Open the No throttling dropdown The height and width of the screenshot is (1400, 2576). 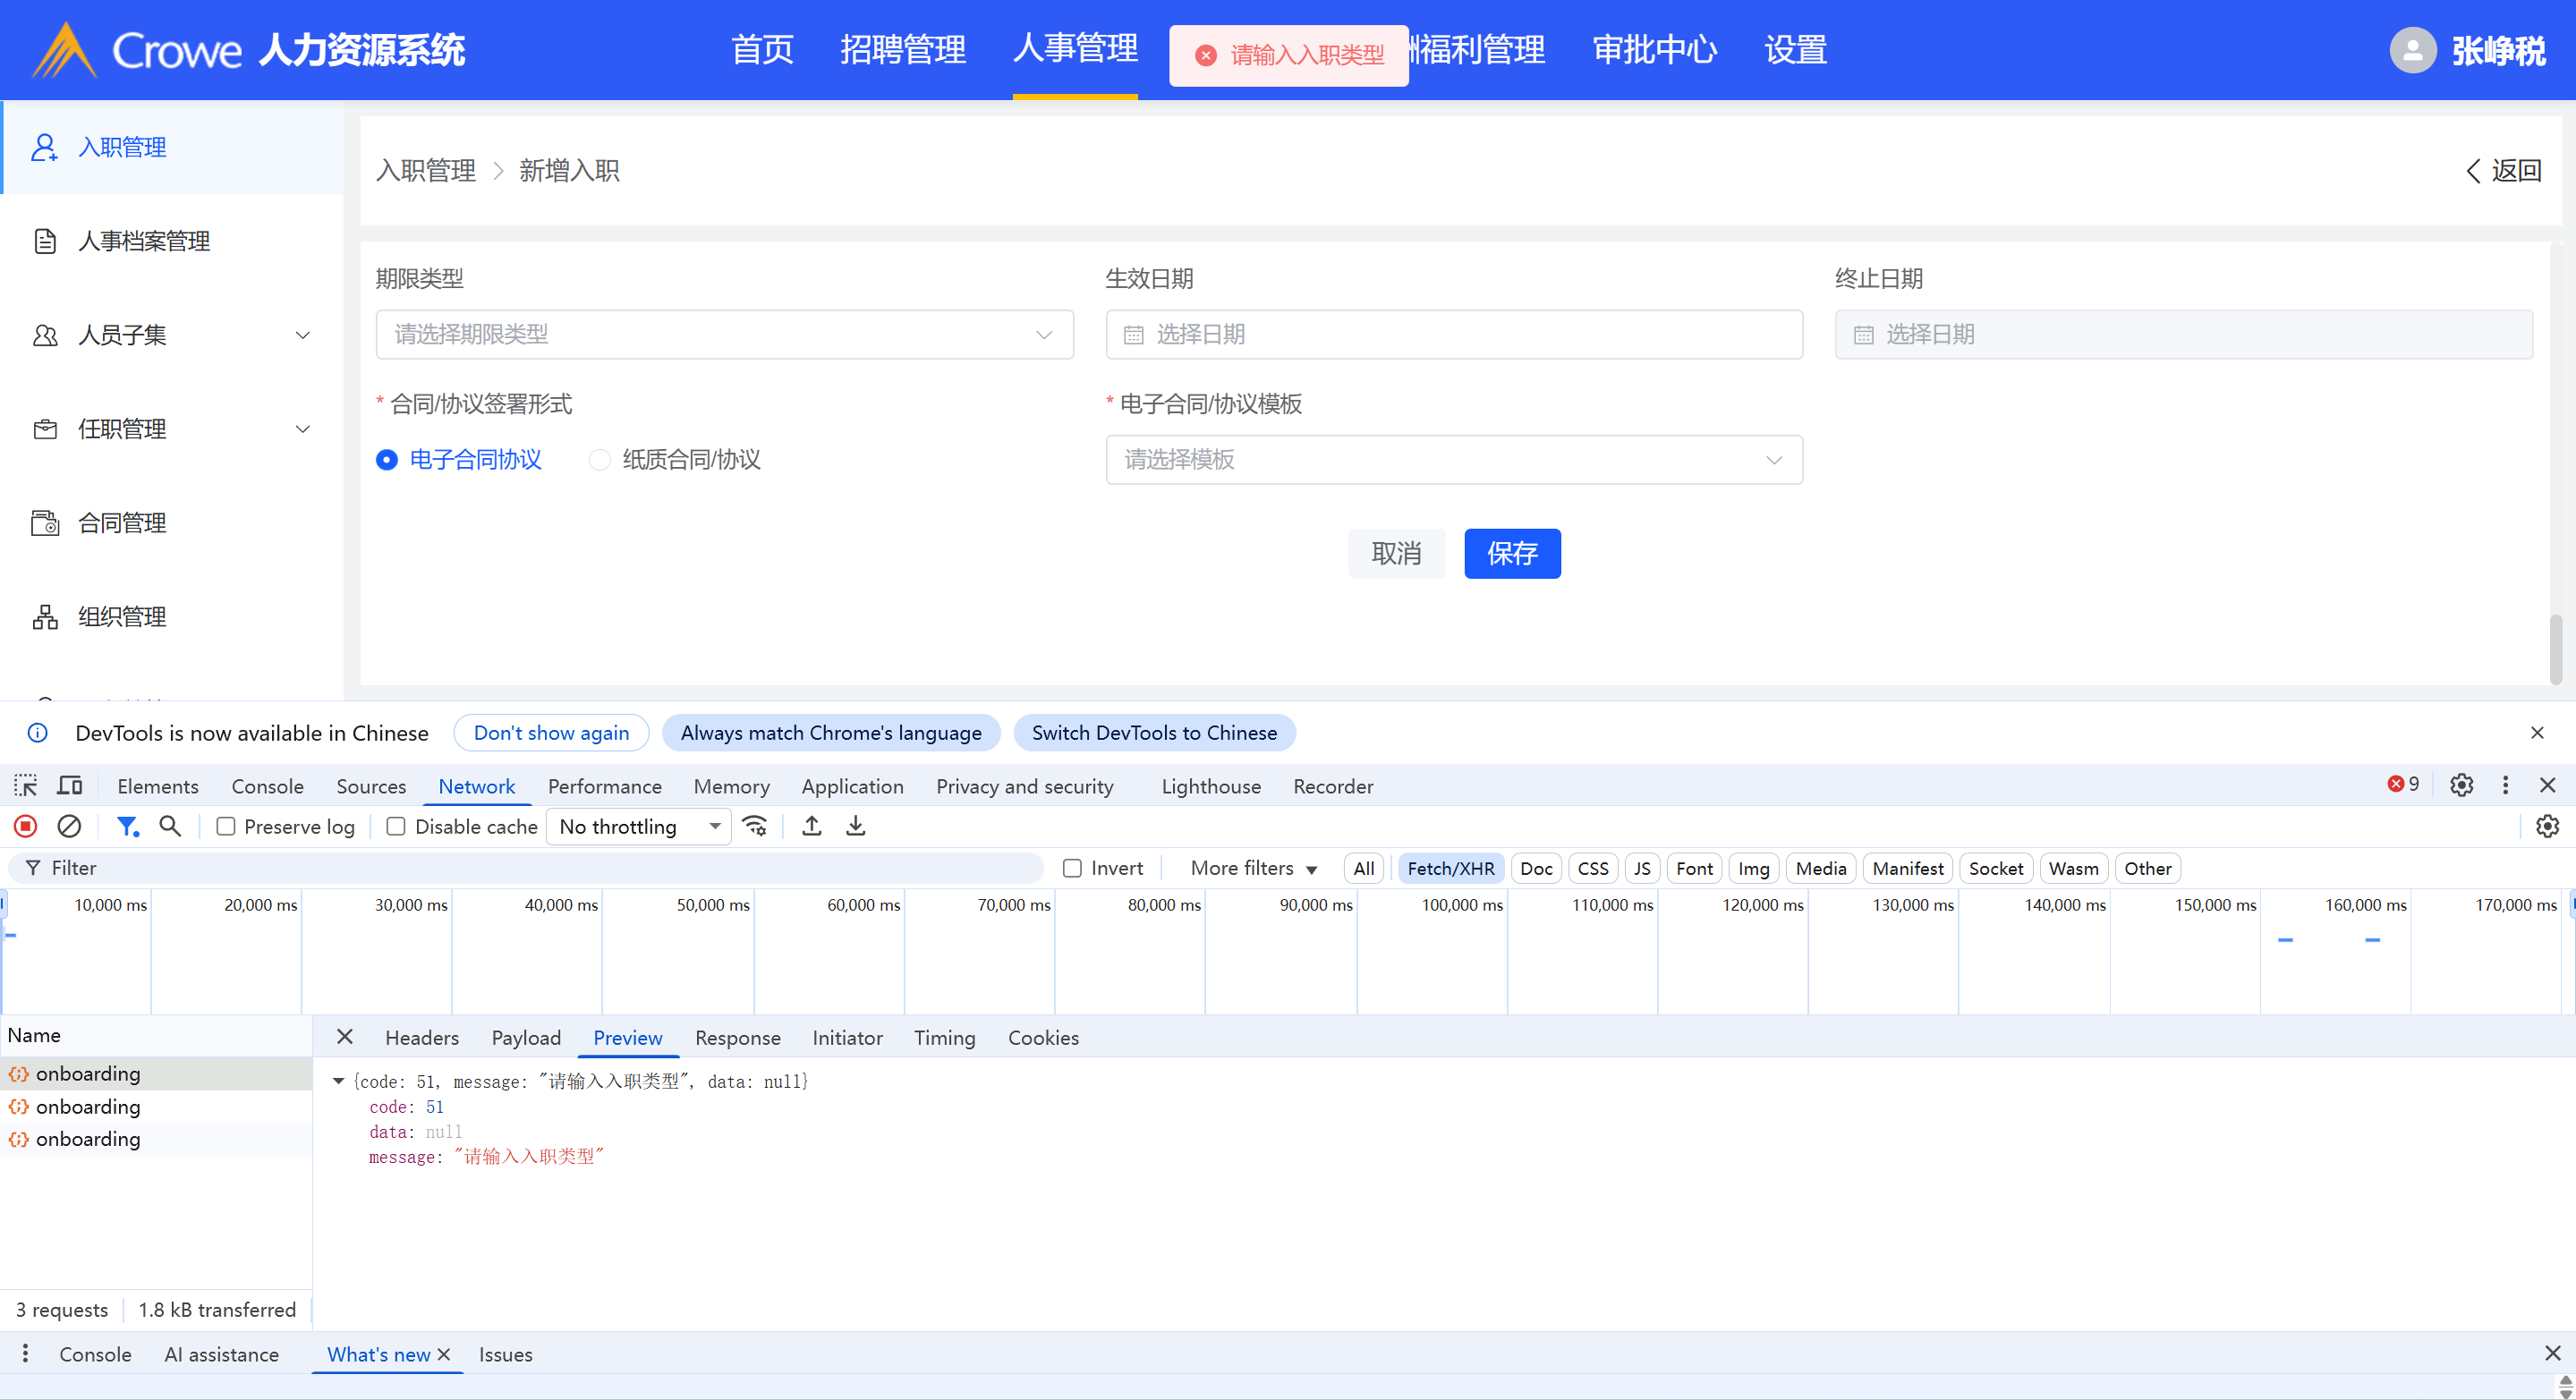coord(639,826)
